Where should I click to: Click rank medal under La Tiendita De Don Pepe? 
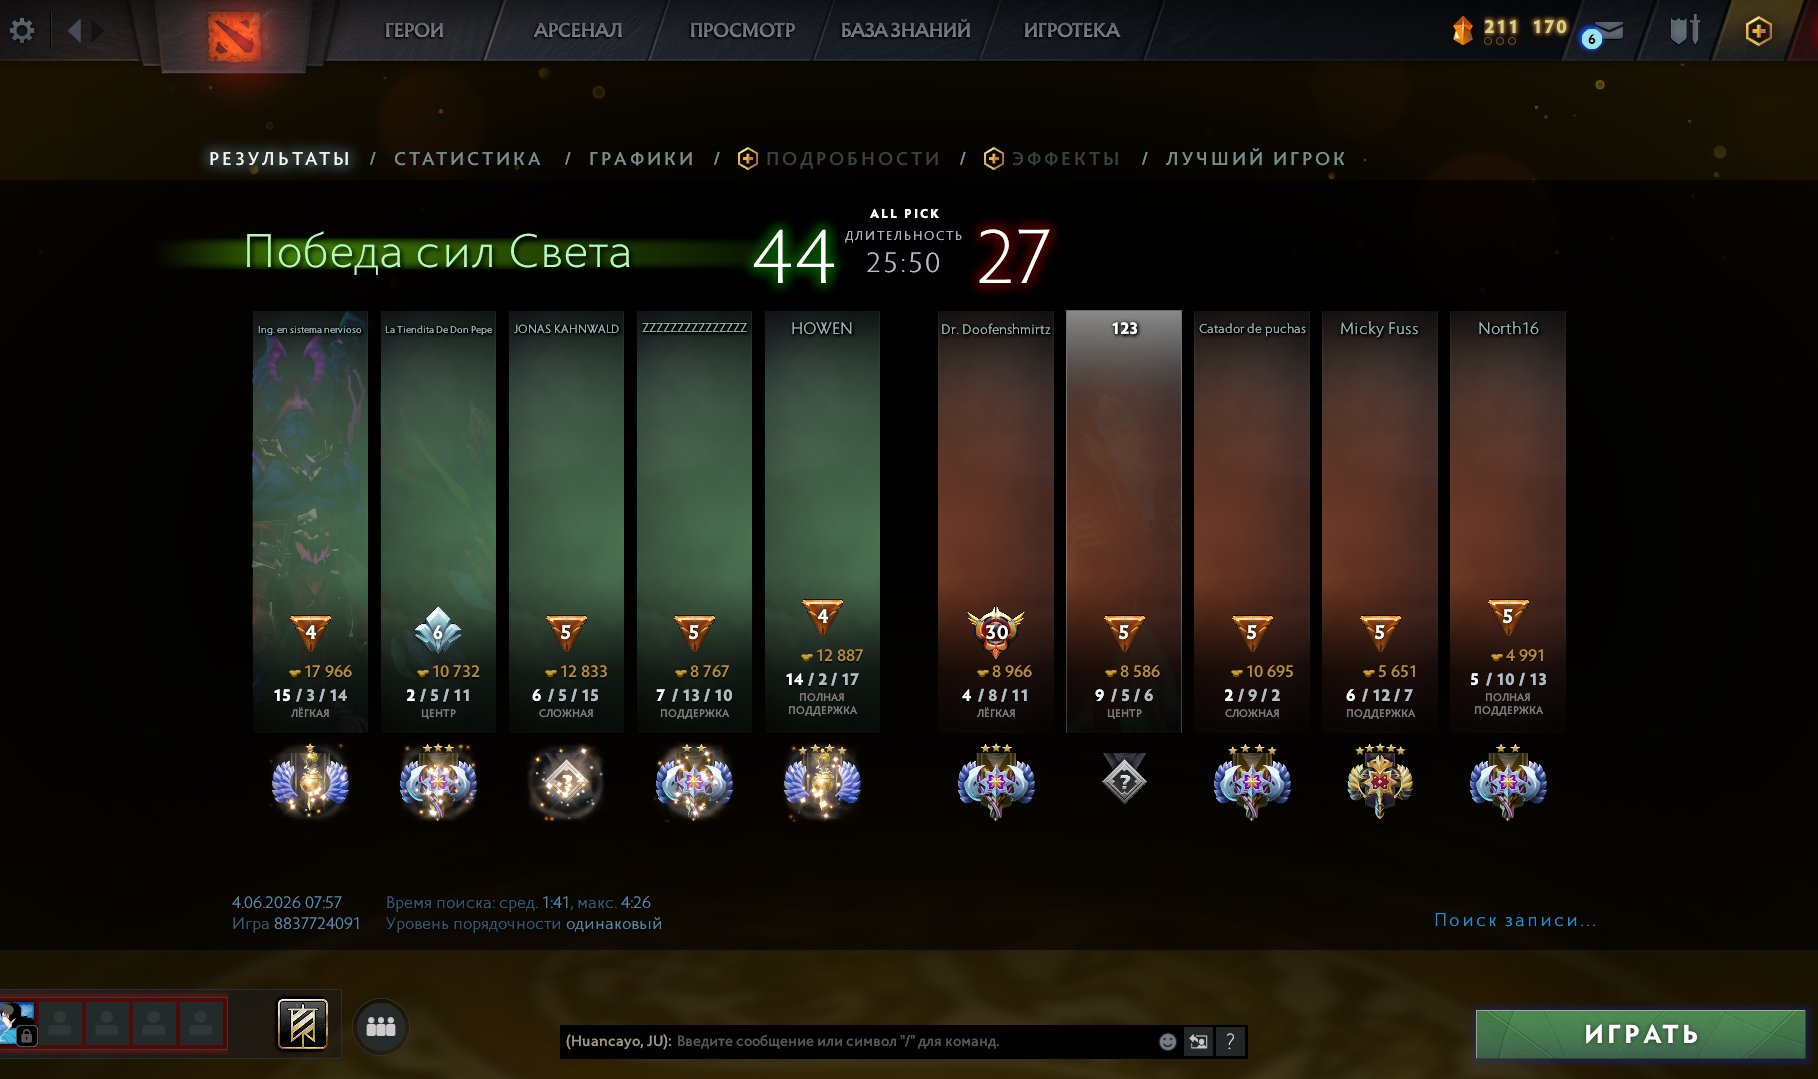(438, 782)
